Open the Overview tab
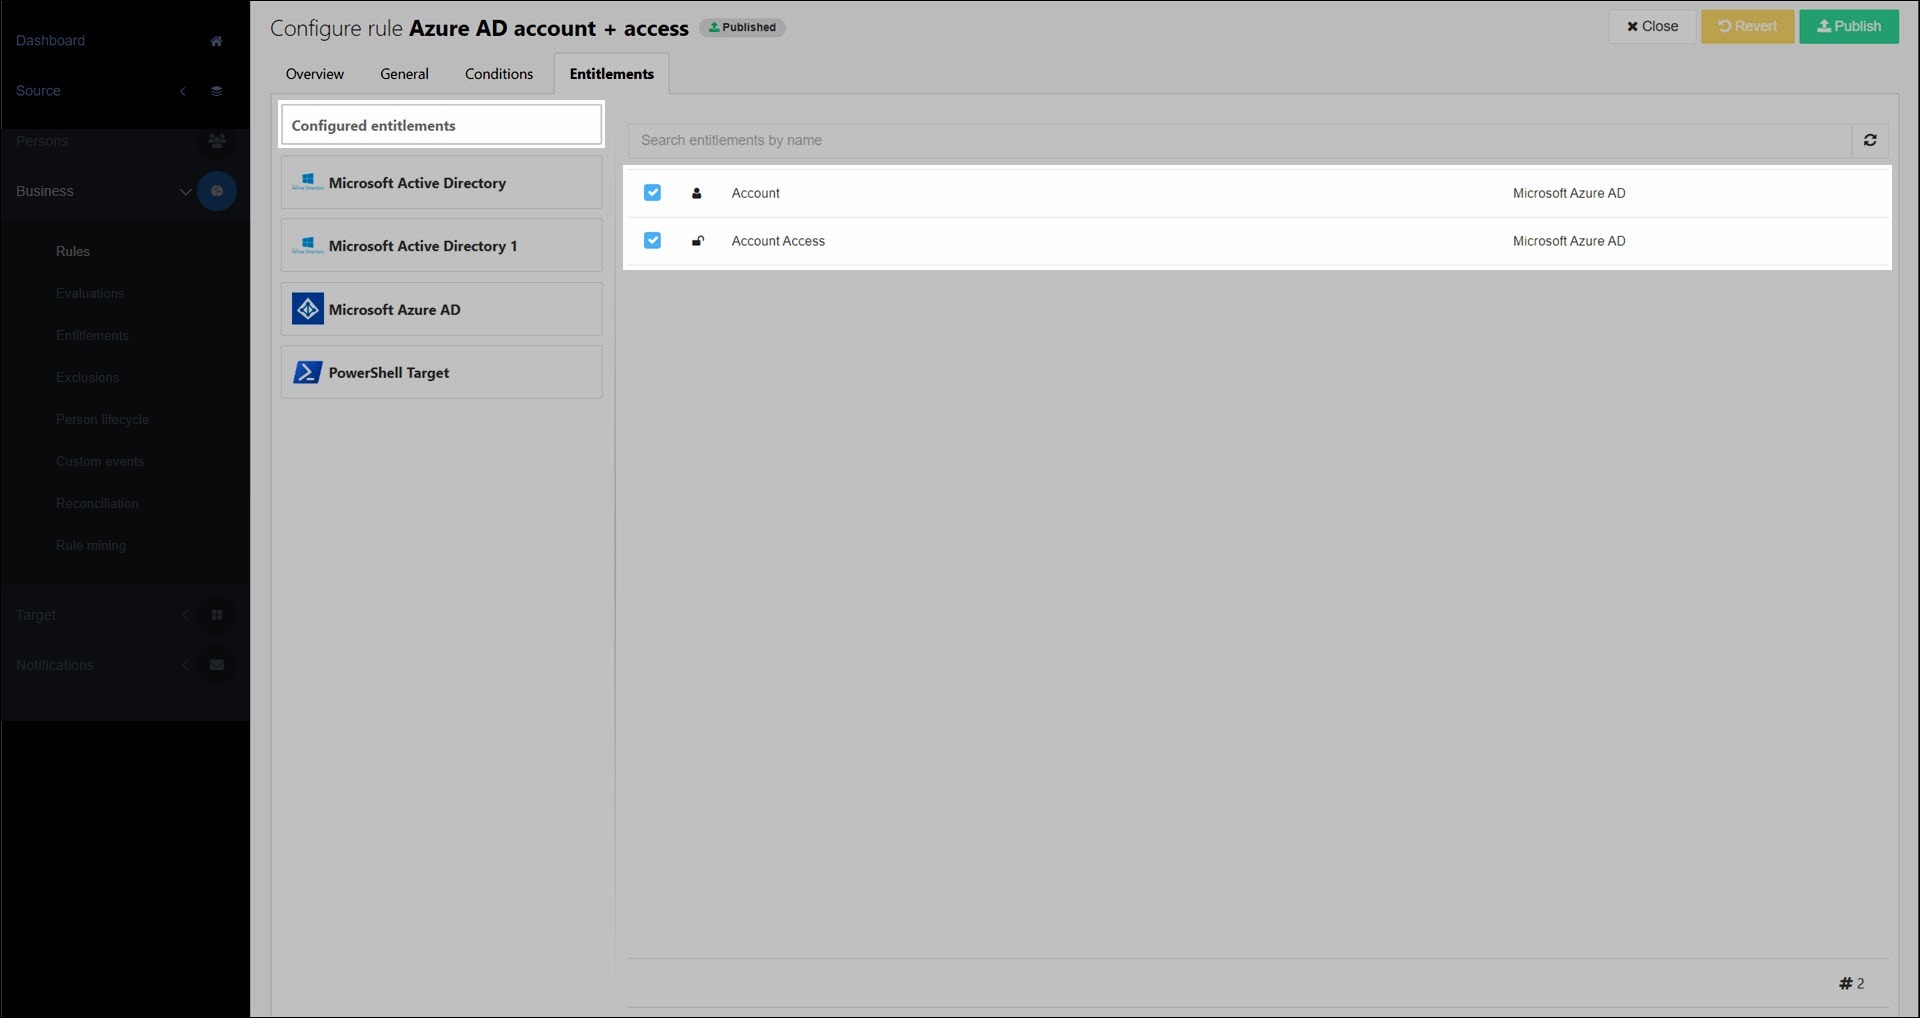 pos(314,74)
